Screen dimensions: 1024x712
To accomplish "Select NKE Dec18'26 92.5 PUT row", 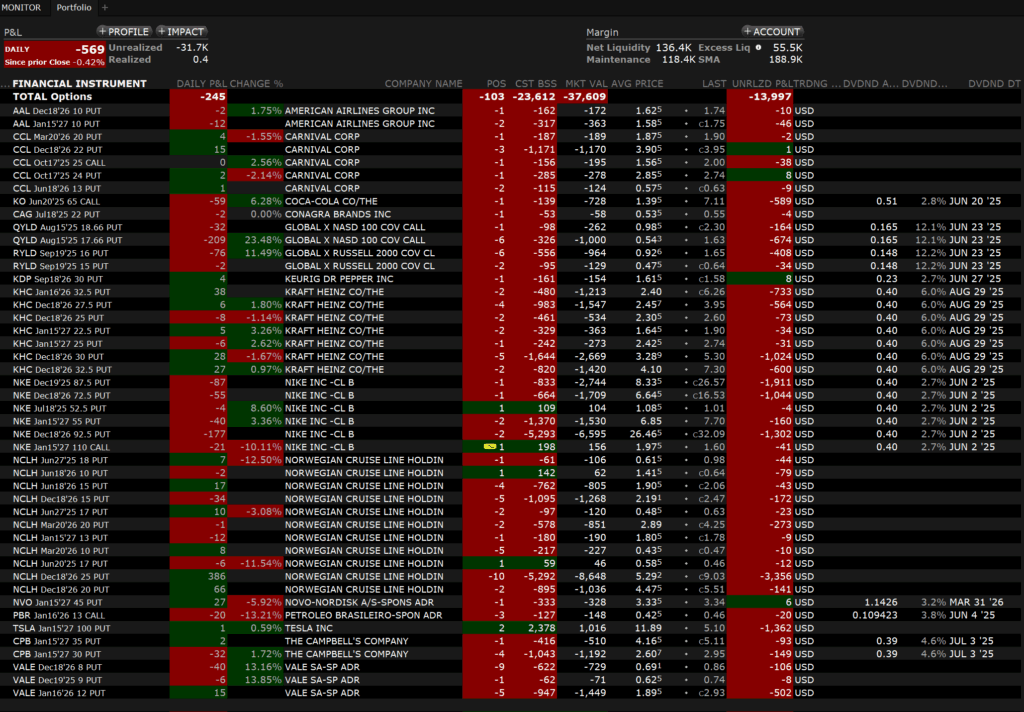I will coord(511,434).
